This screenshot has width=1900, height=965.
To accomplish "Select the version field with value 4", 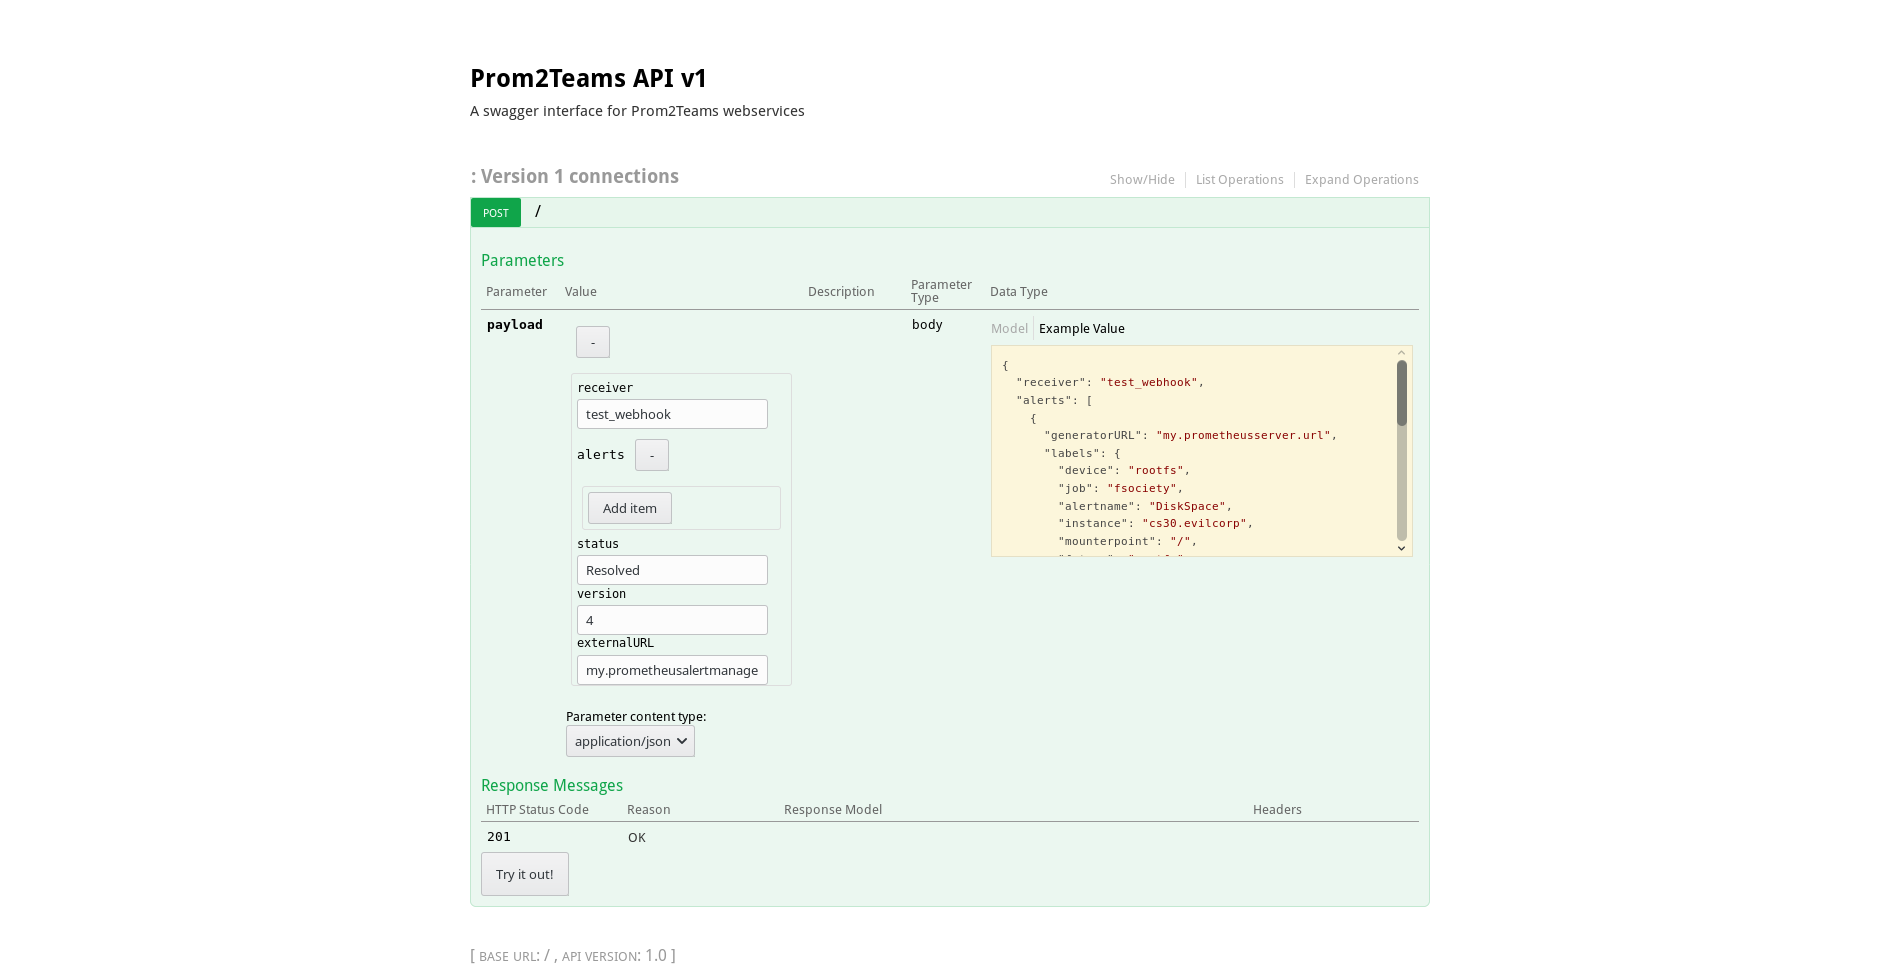I will (x=671, y=620).
